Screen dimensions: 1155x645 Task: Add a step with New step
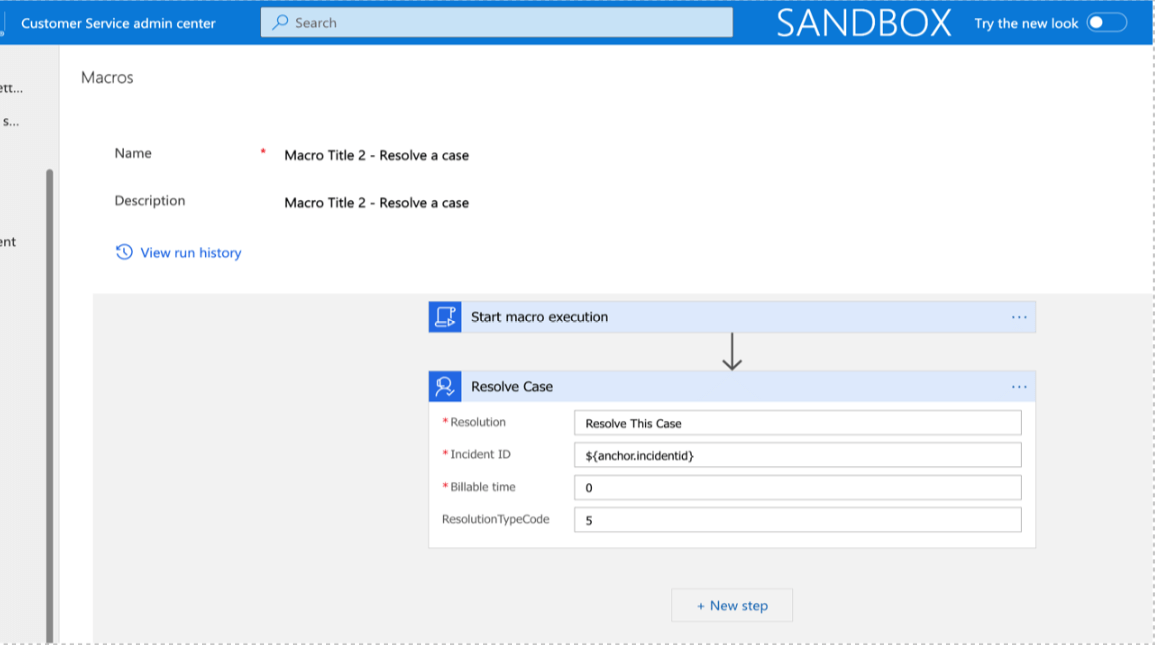click(x=732, y=605)
